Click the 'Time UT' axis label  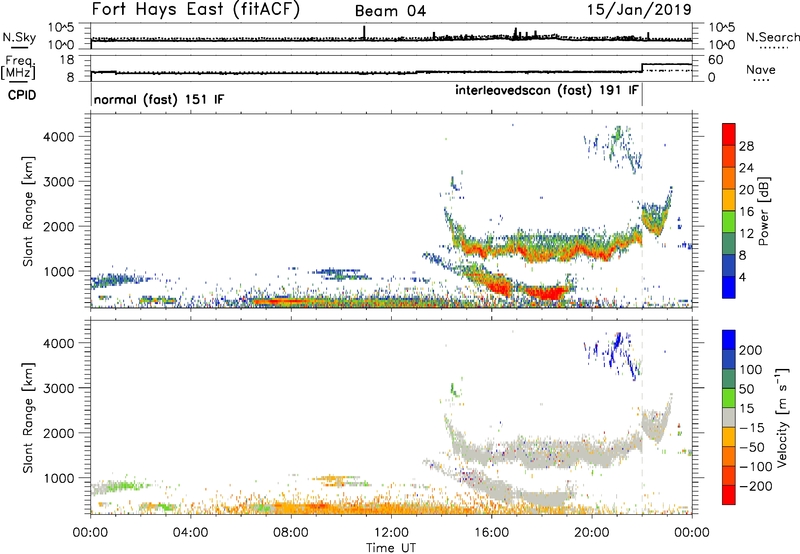click(x=391, y=548)
